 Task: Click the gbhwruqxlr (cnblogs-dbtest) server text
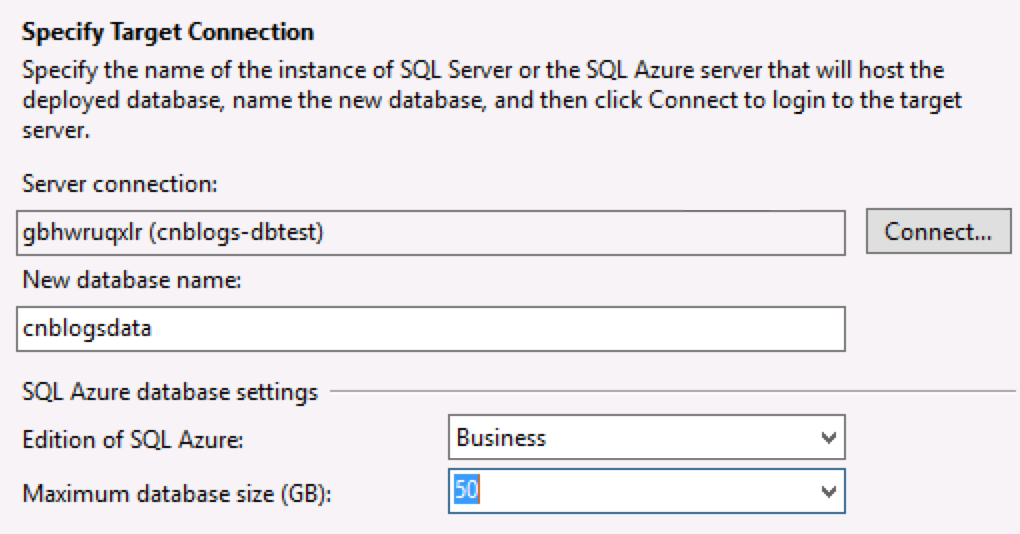coord(174,232)
